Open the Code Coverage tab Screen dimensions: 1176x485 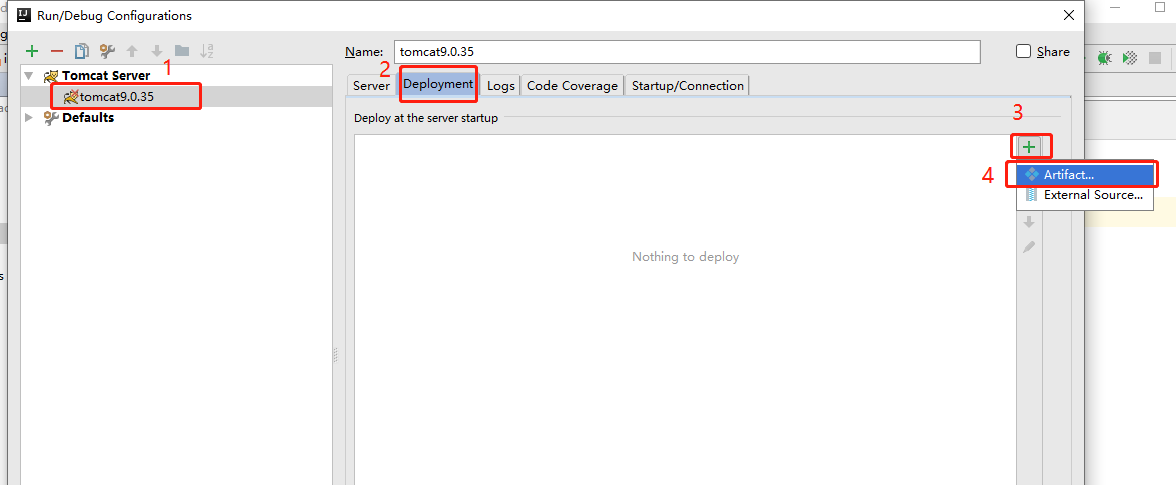point(572,86)
